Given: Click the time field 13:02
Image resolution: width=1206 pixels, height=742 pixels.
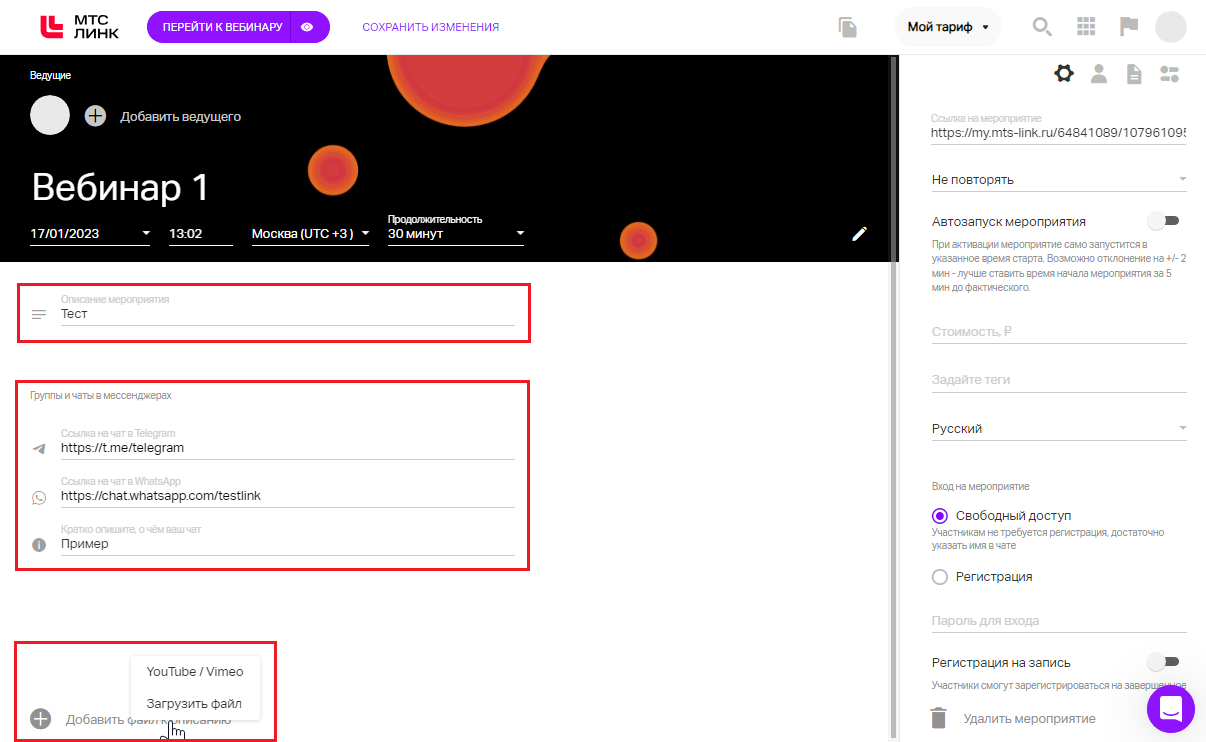Looking at the screenshot, I should [200, 234].
